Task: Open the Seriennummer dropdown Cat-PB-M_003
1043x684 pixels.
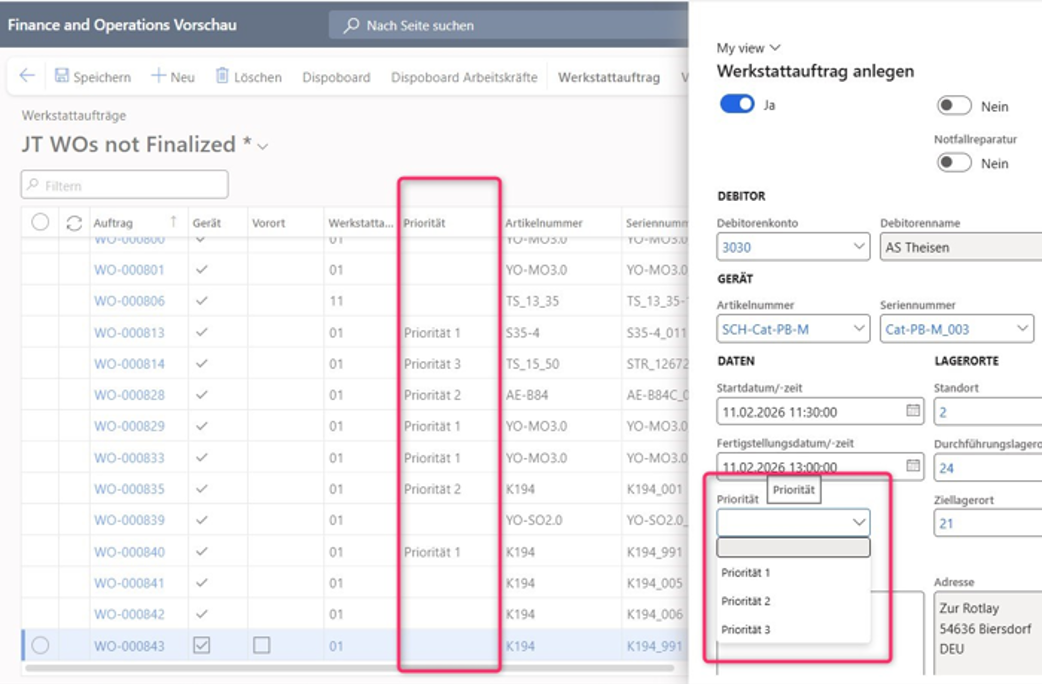Action: click(1022, 328)
